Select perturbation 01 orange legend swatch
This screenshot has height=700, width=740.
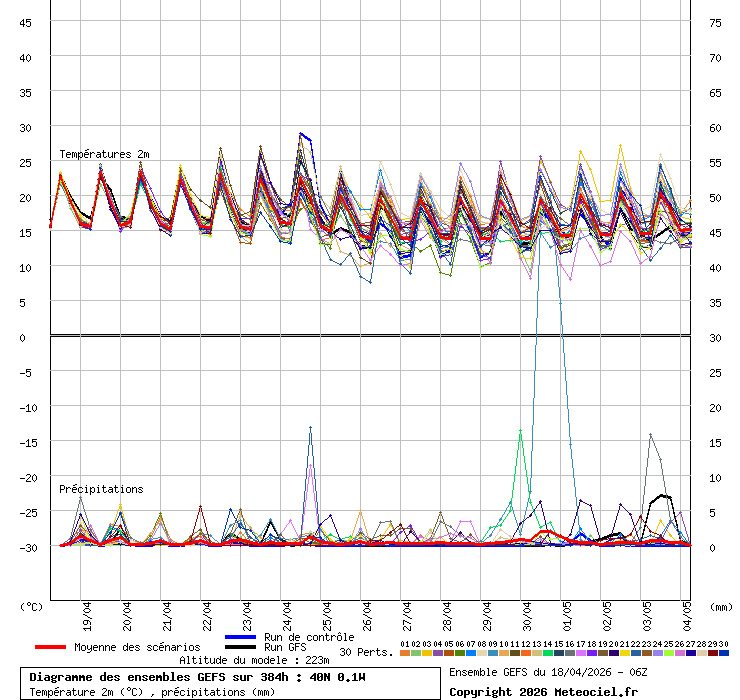click(405, 653)
